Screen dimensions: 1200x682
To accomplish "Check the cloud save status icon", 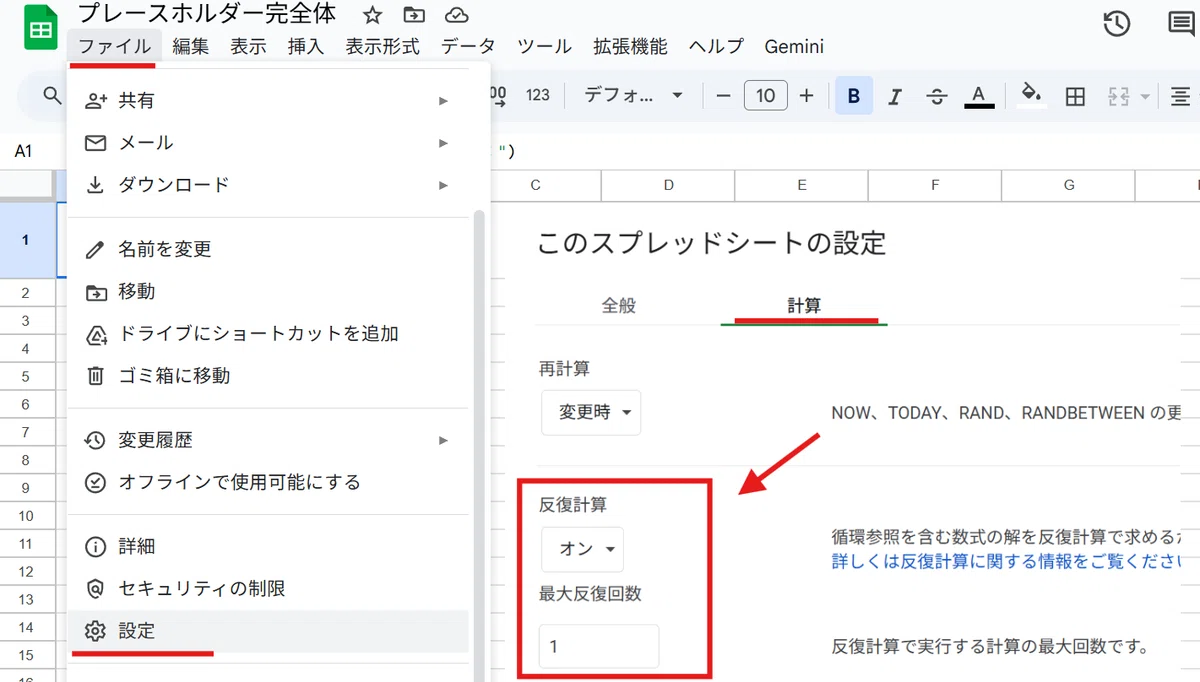I will [456, 15].
